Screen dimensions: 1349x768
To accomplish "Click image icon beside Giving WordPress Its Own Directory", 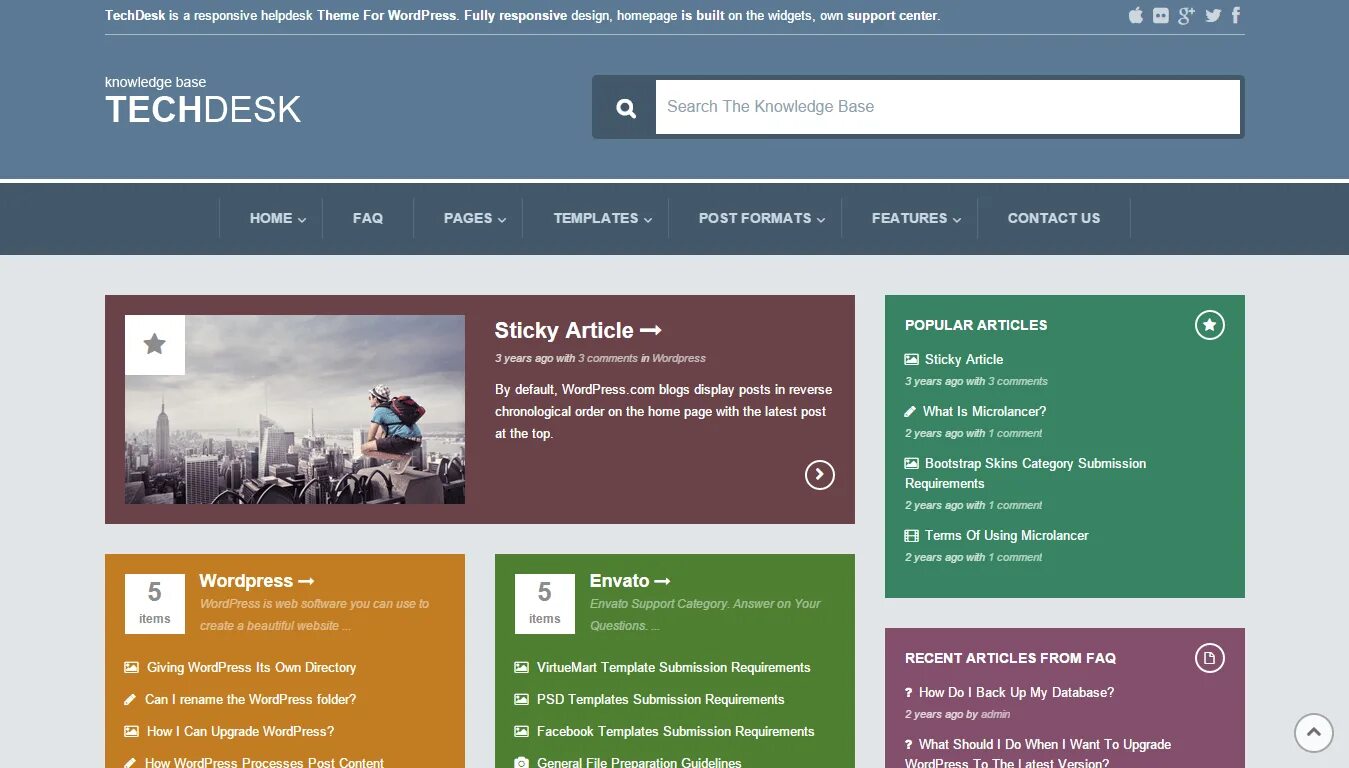I will click(132, 667).
